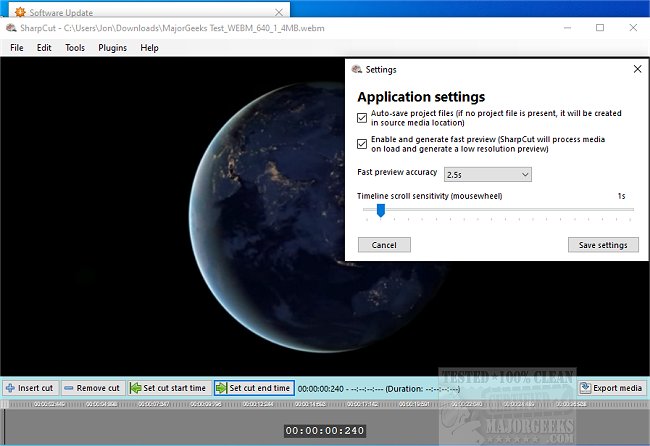Viewport: 650px width, 446px height.
Task: Open the Fast preview accuracy dropdown
Action: [x=490, y=174]
